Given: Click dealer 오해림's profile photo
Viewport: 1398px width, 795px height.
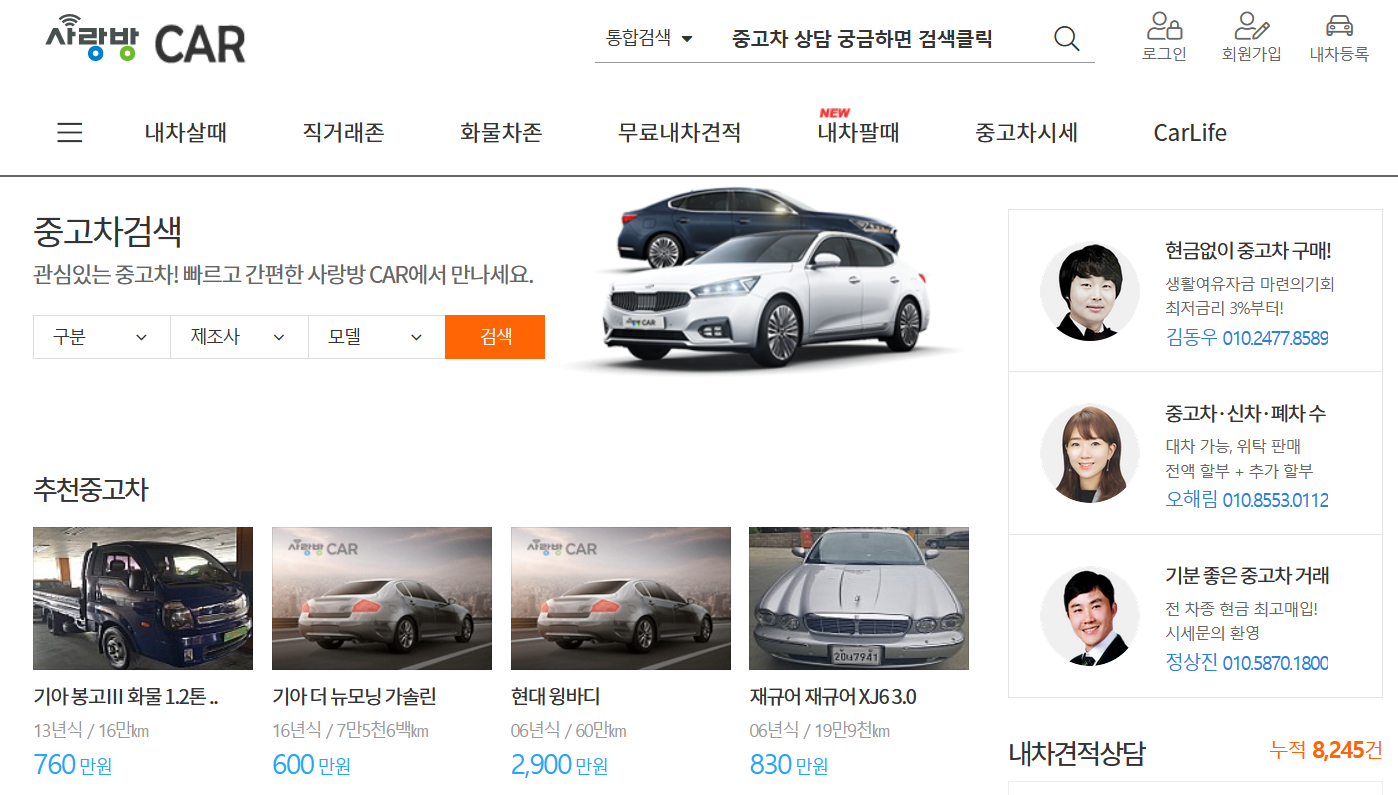Looking at the screenshot, I should 1090,453.
